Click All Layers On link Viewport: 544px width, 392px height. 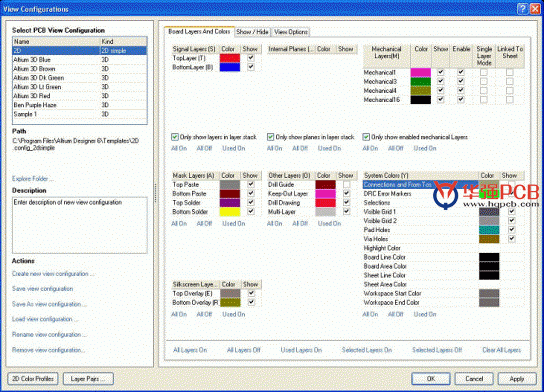(x=190, y=350)
